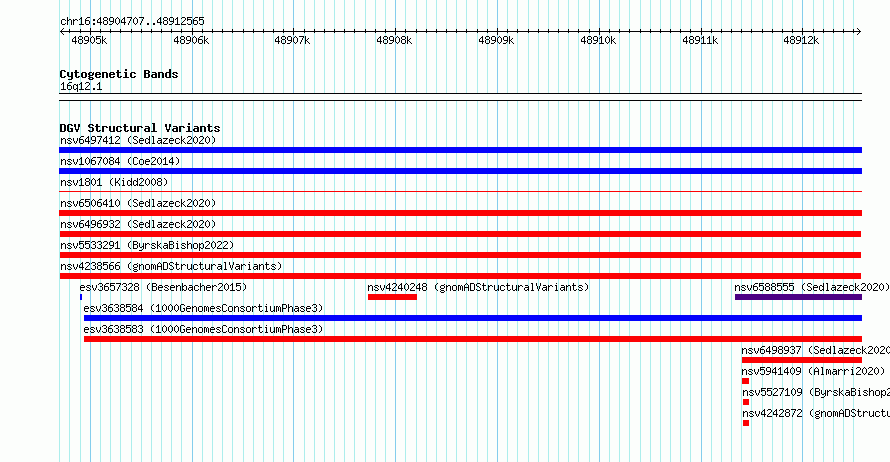The height and width of the screenshot is (462, 890).
Task: Click the 48905k ruler label
Action: click(89, 40)
